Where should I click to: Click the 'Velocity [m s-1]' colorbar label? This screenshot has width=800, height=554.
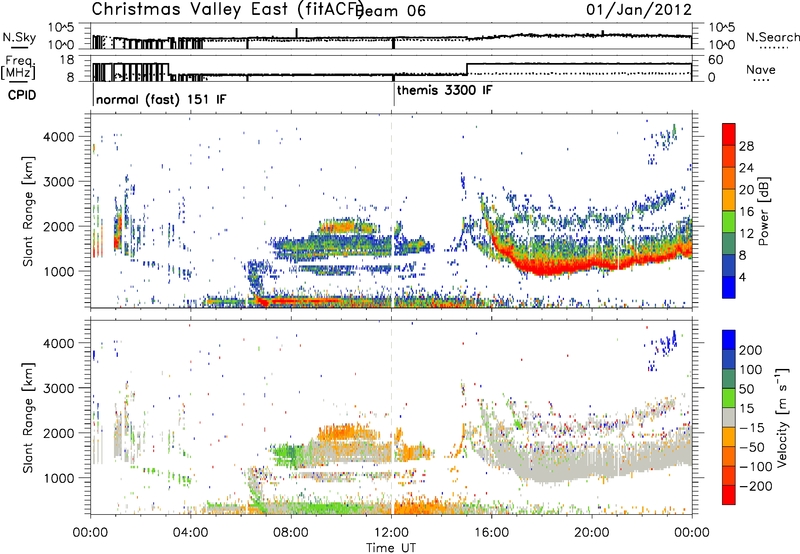pos(782,417)
